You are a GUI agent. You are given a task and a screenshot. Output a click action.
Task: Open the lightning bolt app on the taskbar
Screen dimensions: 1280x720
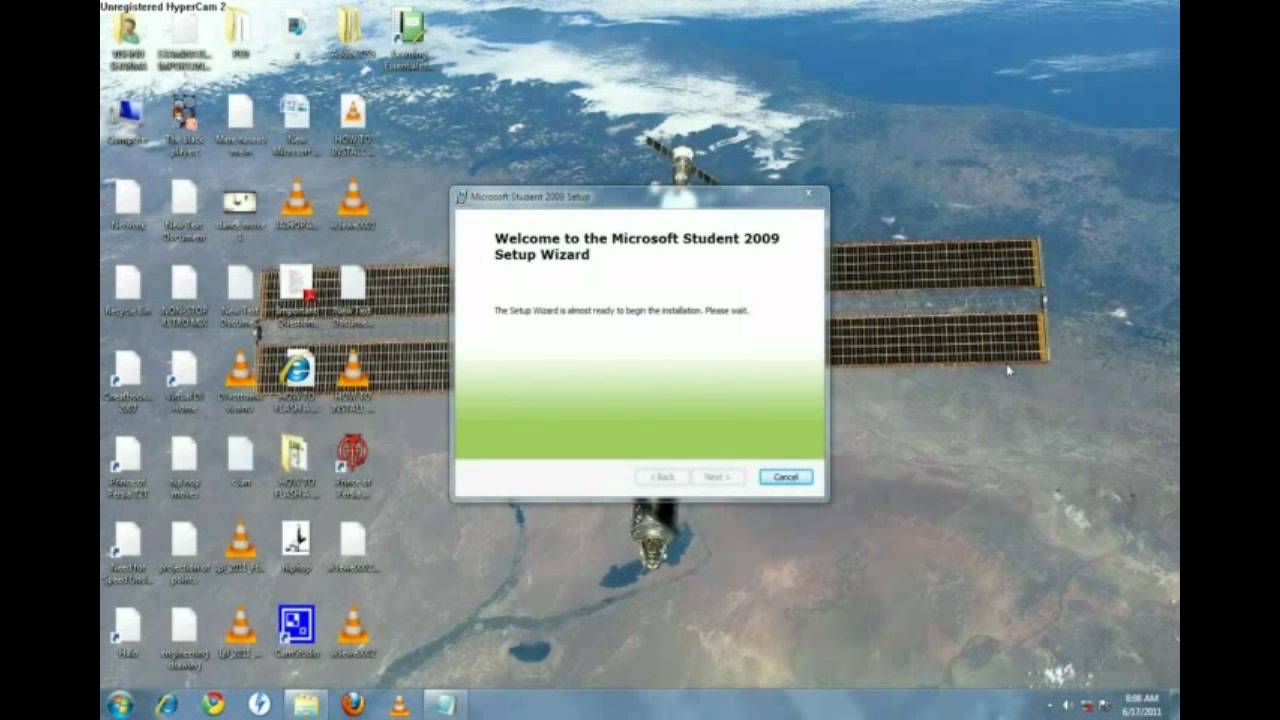[259, 704]
